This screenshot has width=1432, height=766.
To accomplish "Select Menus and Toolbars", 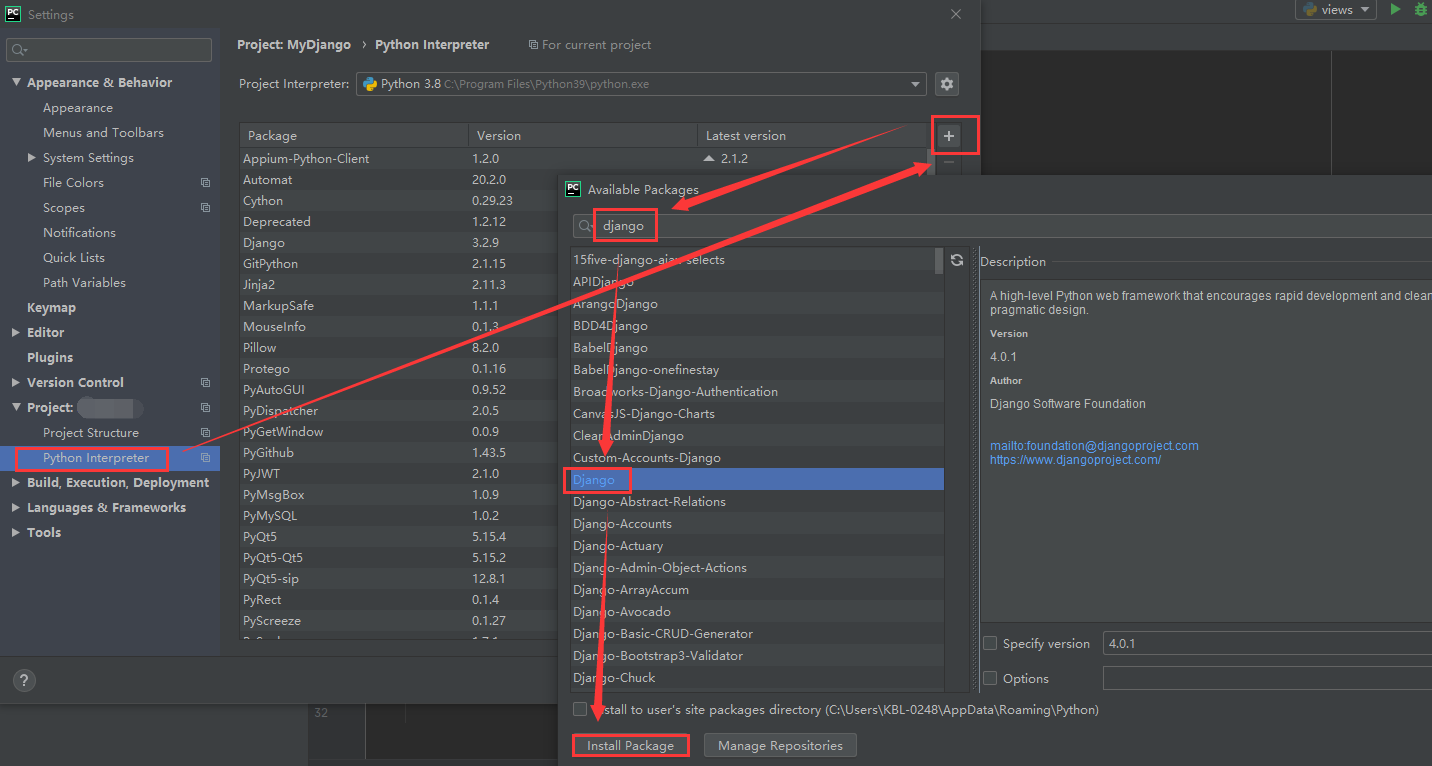I will pos(103,133).
